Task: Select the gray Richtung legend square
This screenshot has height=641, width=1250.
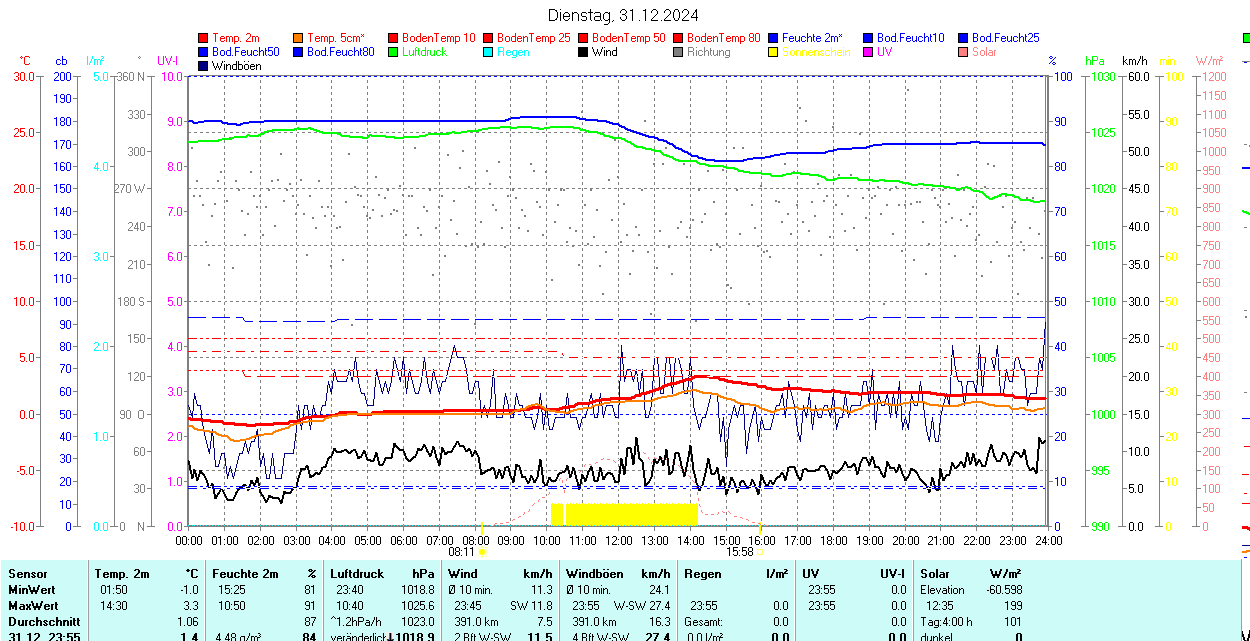Action: 678,52
